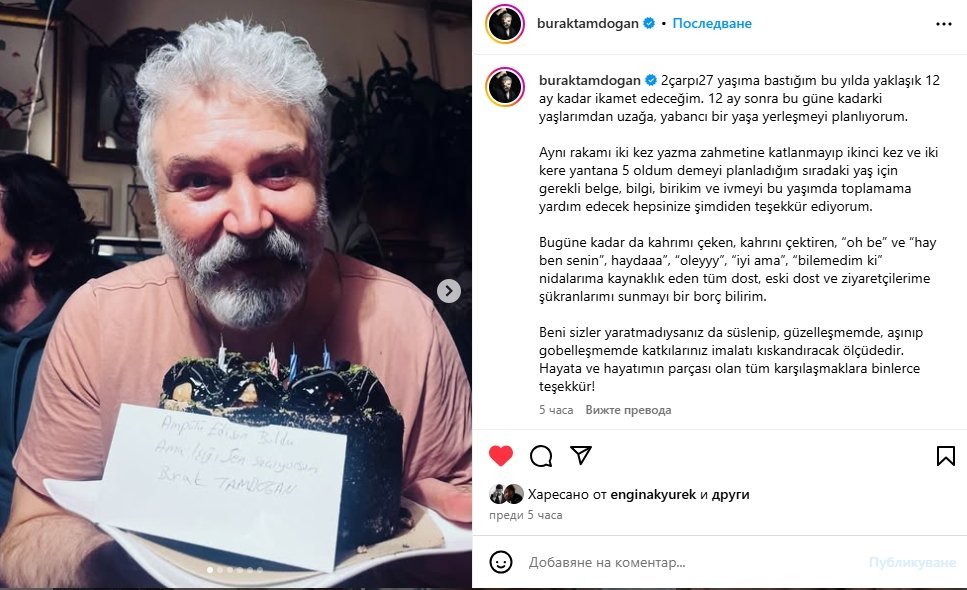Open the avatar beside the caption
This screenshot has height=590, width=967.
click(x=505, y=87)
